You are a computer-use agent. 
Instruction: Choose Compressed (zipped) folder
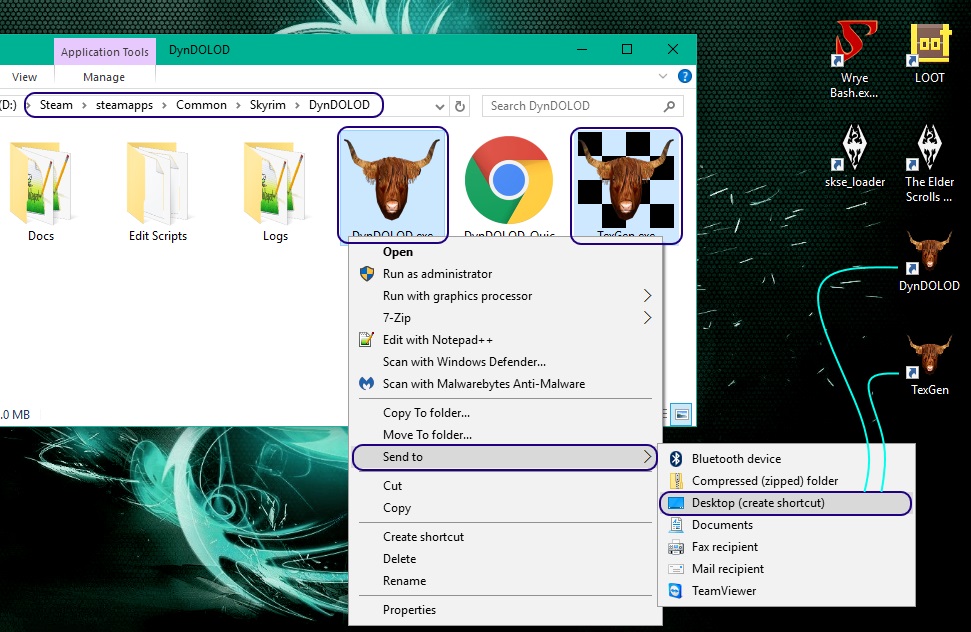point(787,481)
